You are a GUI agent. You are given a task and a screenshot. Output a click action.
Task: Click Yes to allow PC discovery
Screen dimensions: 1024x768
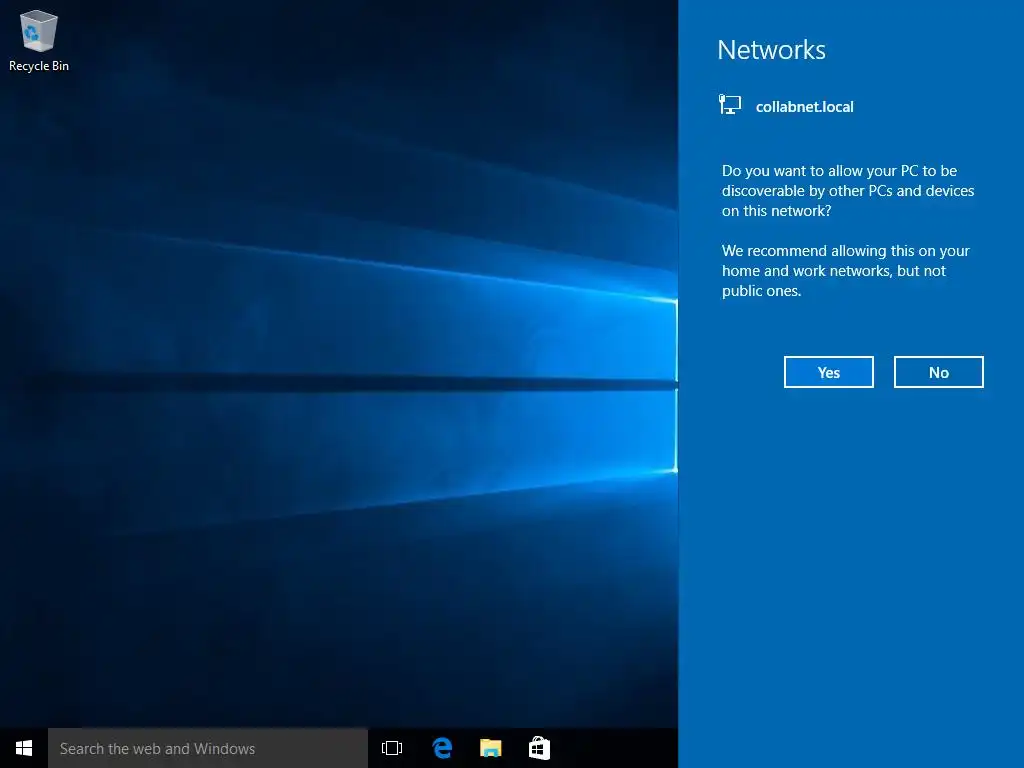click(x=828, y=372)
